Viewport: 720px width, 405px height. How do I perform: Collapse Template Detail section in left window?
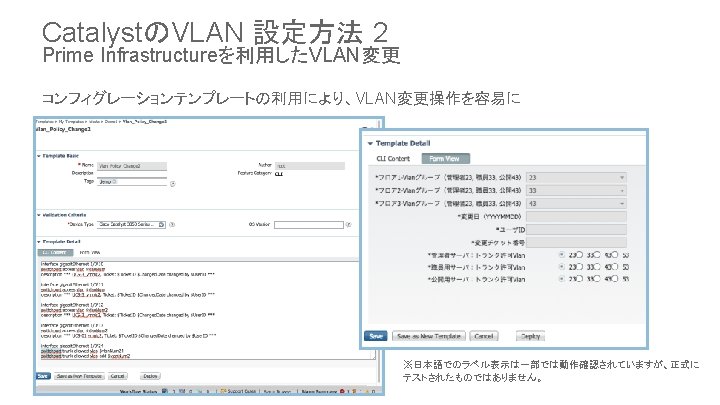(x=39, y=242)
